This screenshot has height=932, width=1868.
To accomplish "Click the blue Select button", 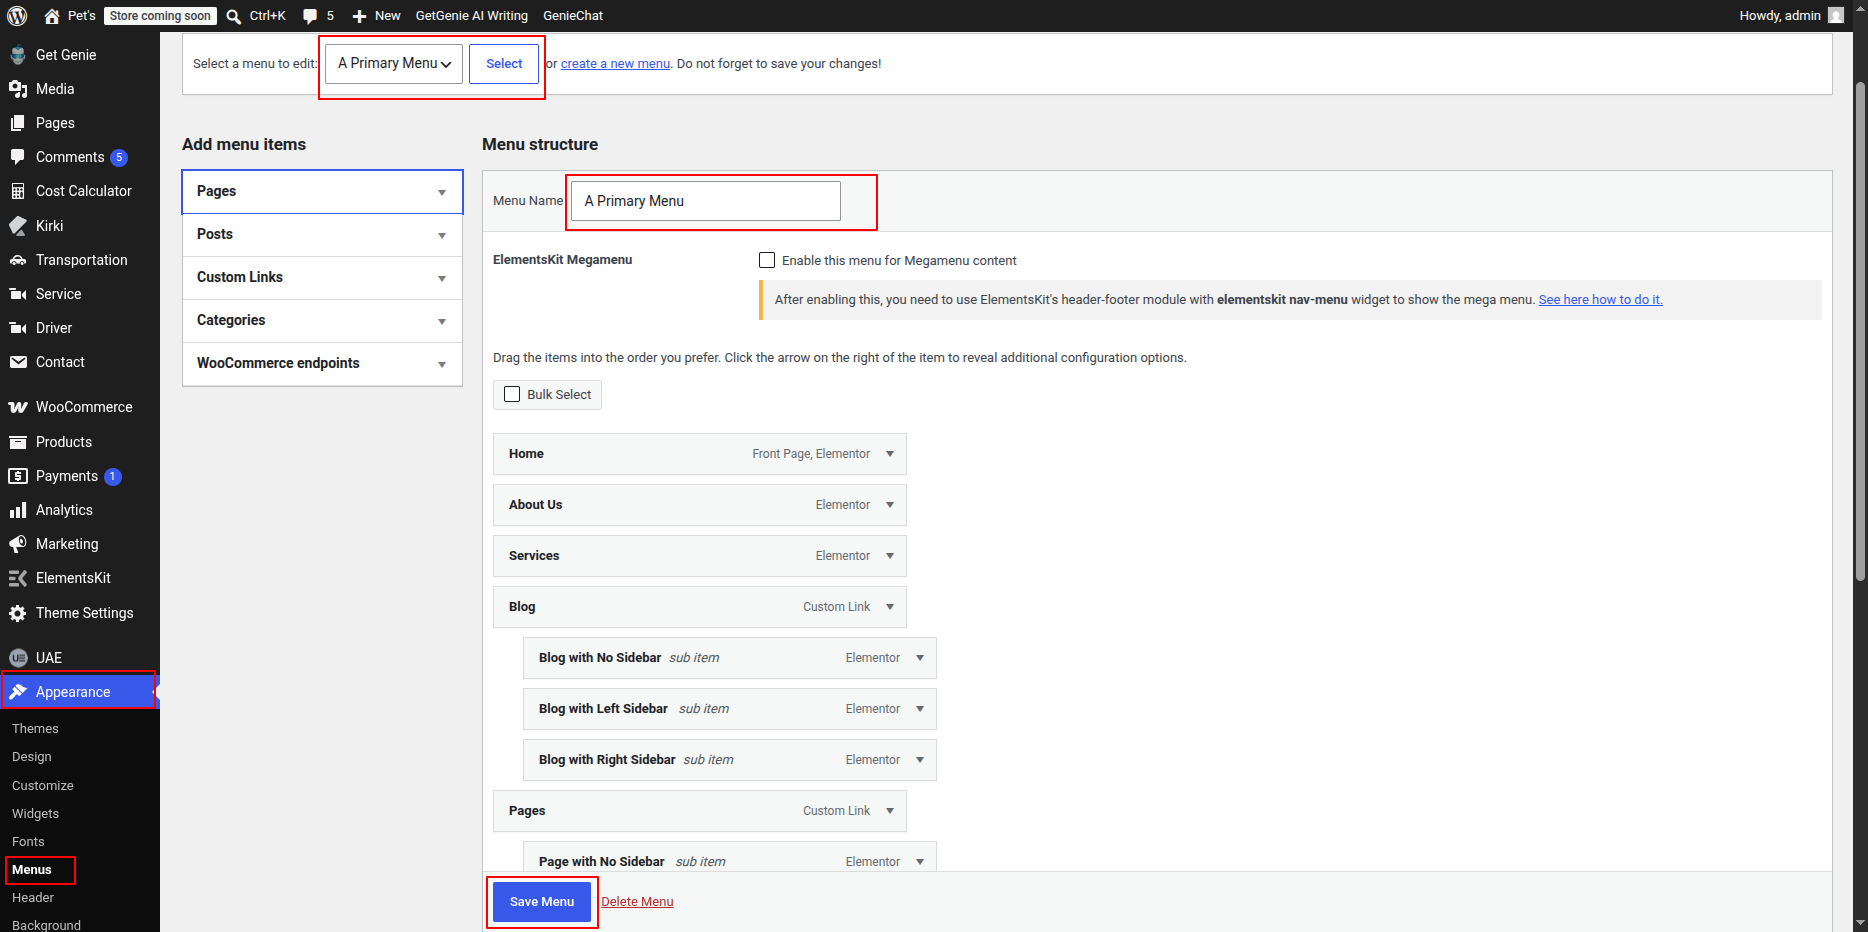I will [504, 63].
